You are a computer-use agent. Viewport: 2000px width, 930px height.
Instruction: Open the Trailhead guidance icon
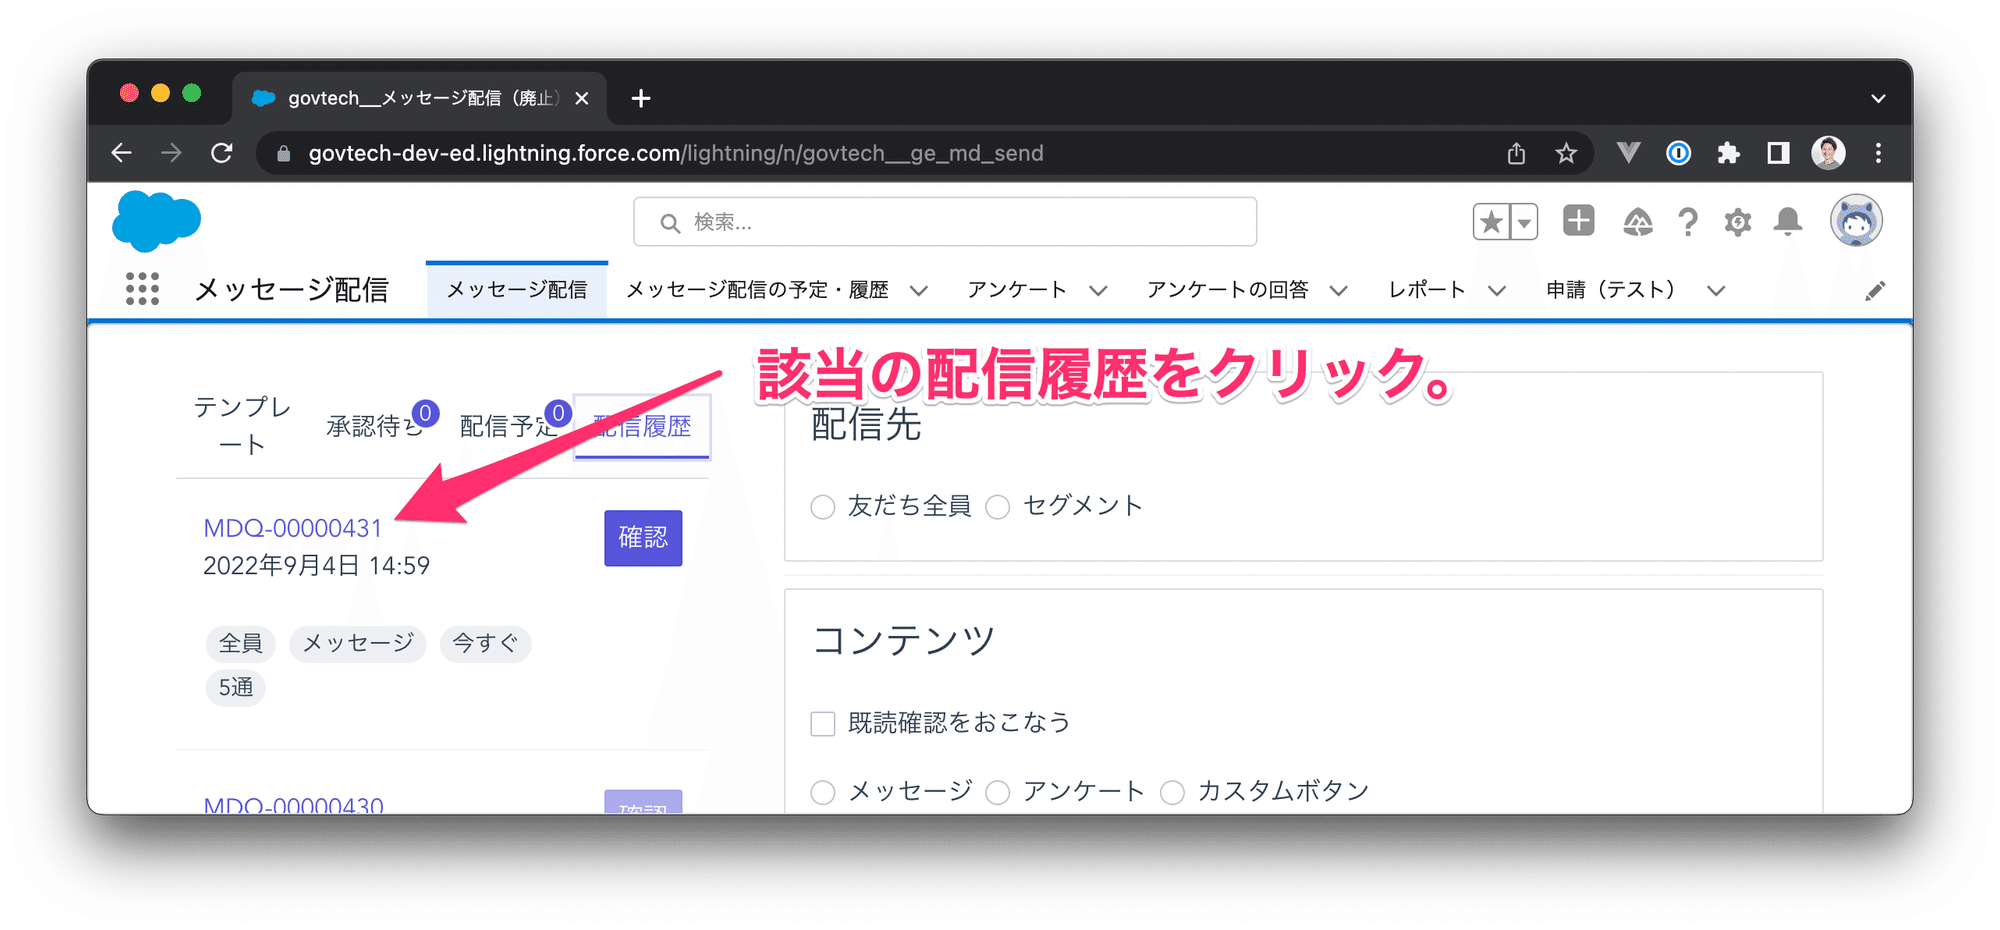click(x=1638, y=221)
